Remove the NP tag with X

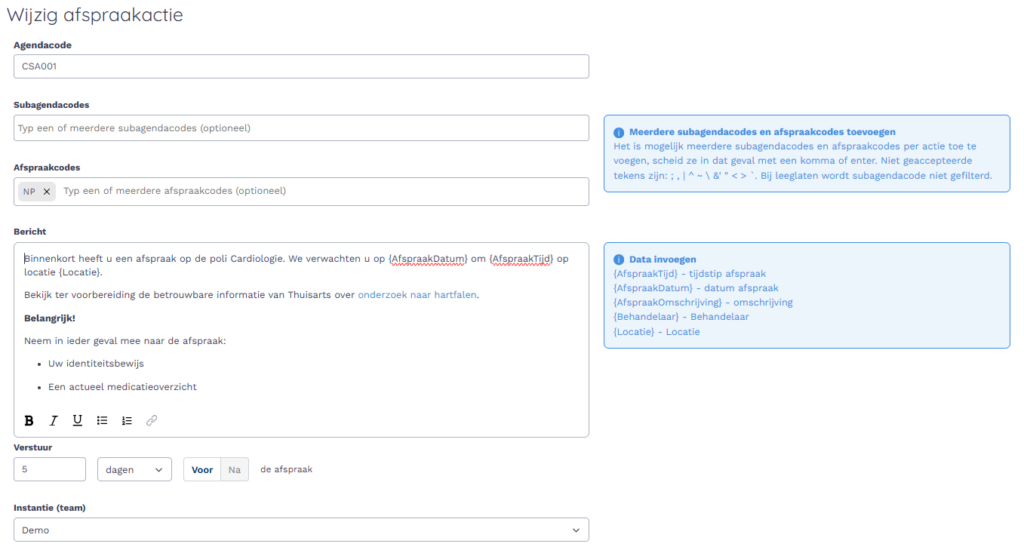47,191
